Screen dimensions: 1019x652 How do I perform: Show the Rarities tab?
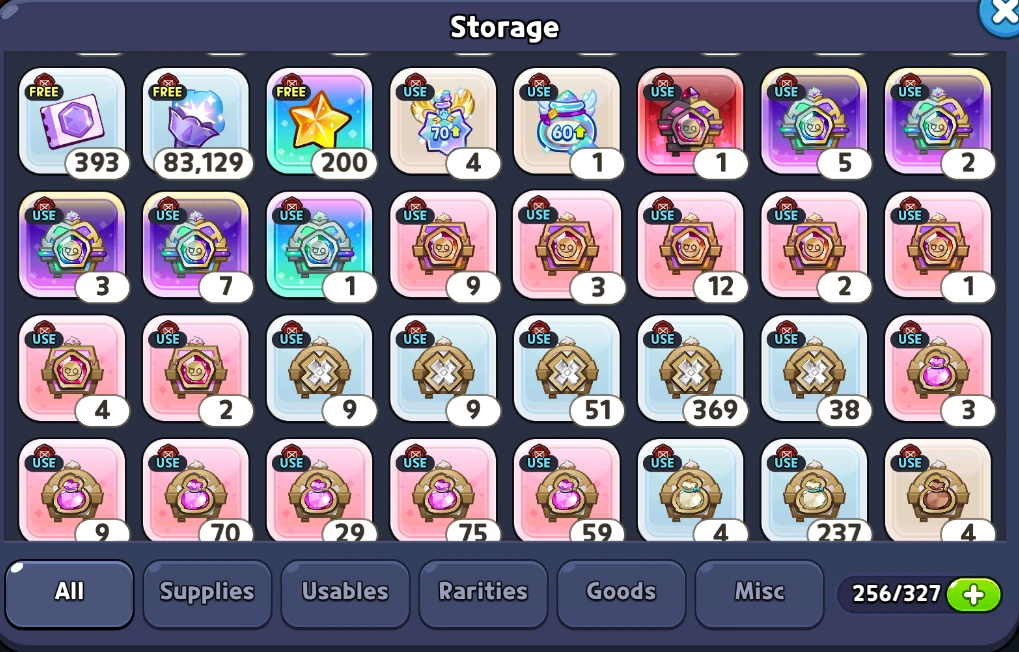click(483, 593)
